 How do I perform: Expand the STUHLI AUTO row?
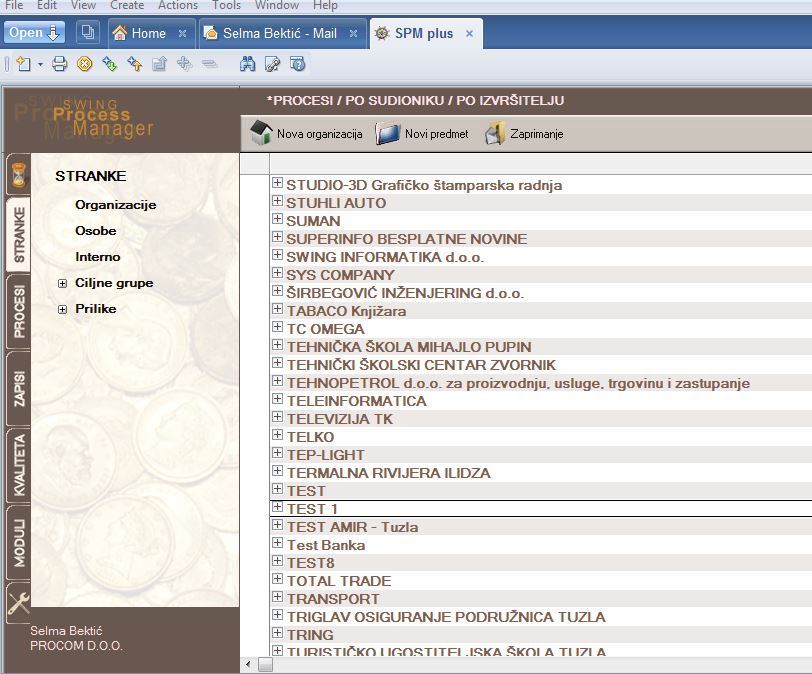click(x=278, y=201)
